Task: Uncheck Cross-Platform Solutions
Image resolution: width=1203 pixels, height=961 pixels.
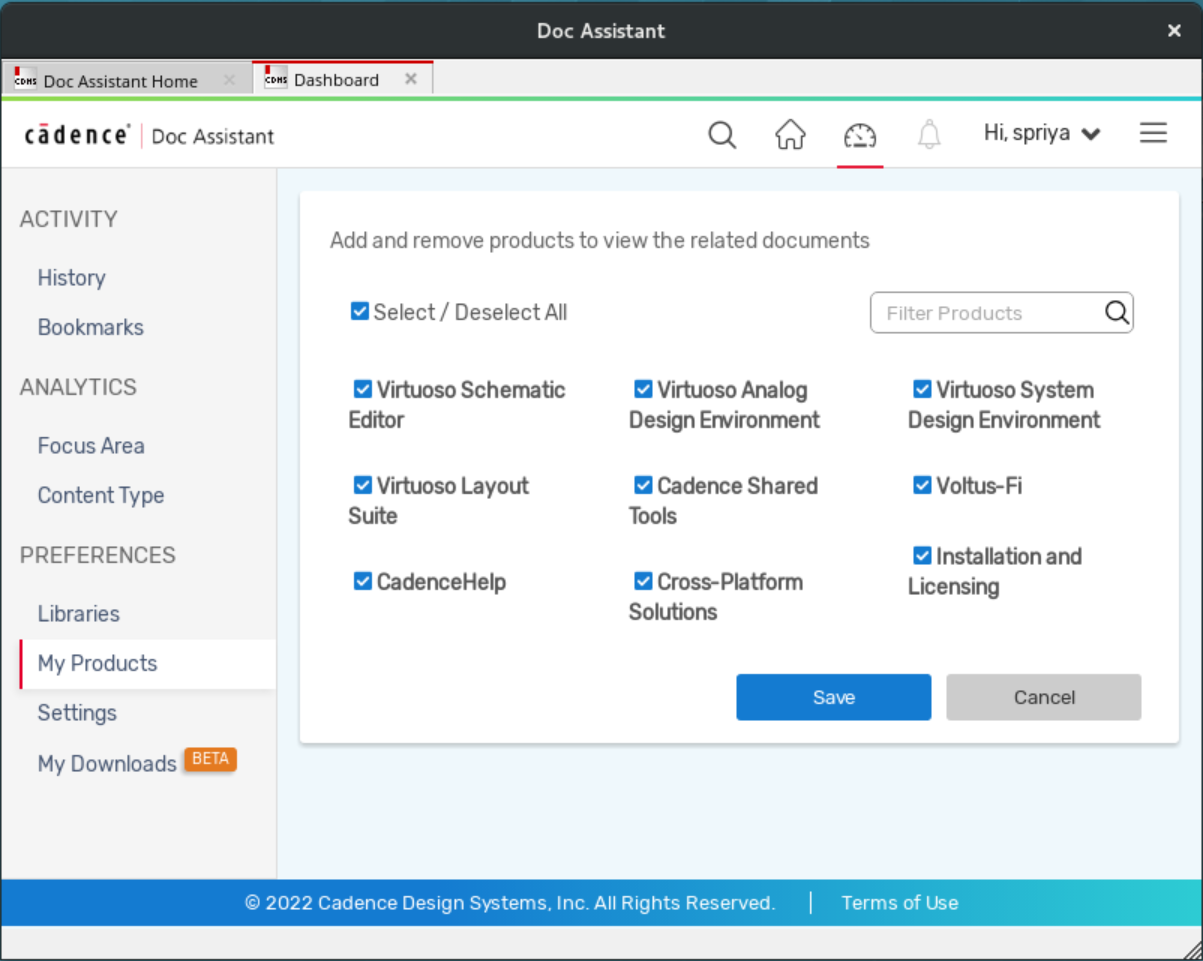Action: [x=643, y=580]
